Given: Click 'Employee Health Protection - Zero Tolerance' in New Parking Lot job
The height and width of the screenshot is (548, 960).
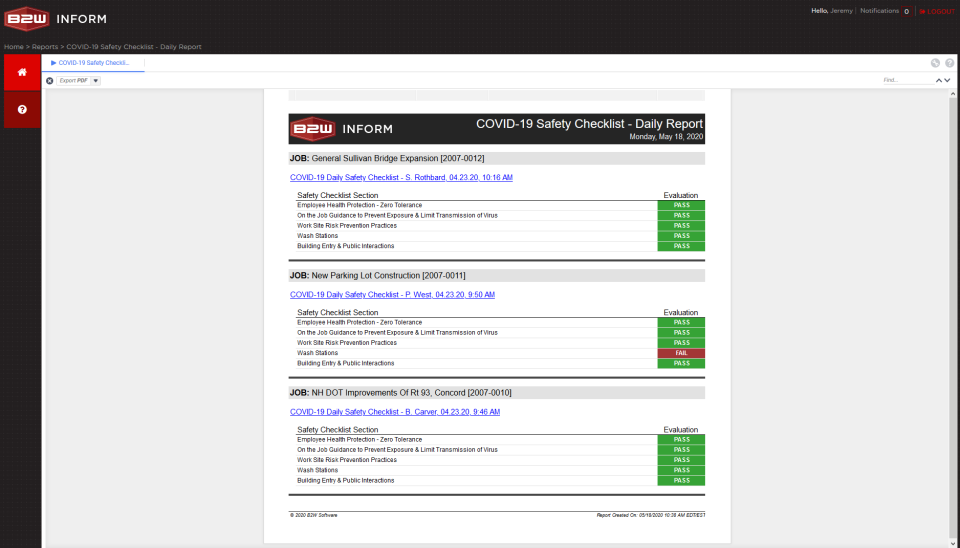Looking at the screenshot, I should click(x=359, y=323).
